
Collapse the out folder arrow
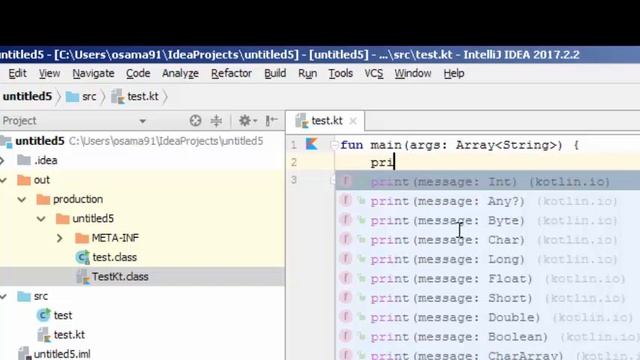click(x=3, y=180)
